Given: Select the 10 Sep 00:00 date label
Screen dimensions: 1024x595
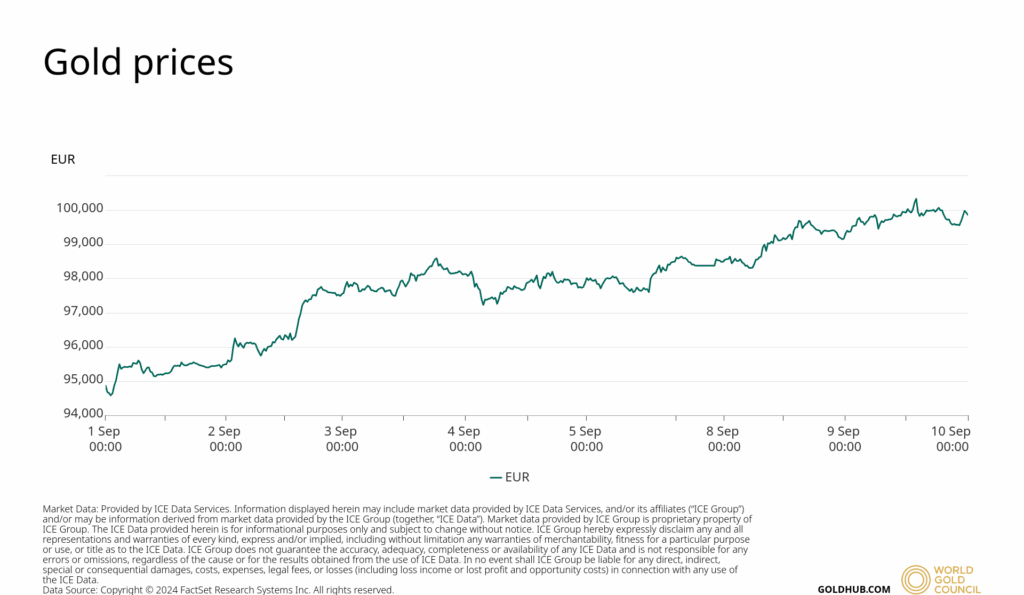Looking at the screenshot, I should click(x=952, y=439).
